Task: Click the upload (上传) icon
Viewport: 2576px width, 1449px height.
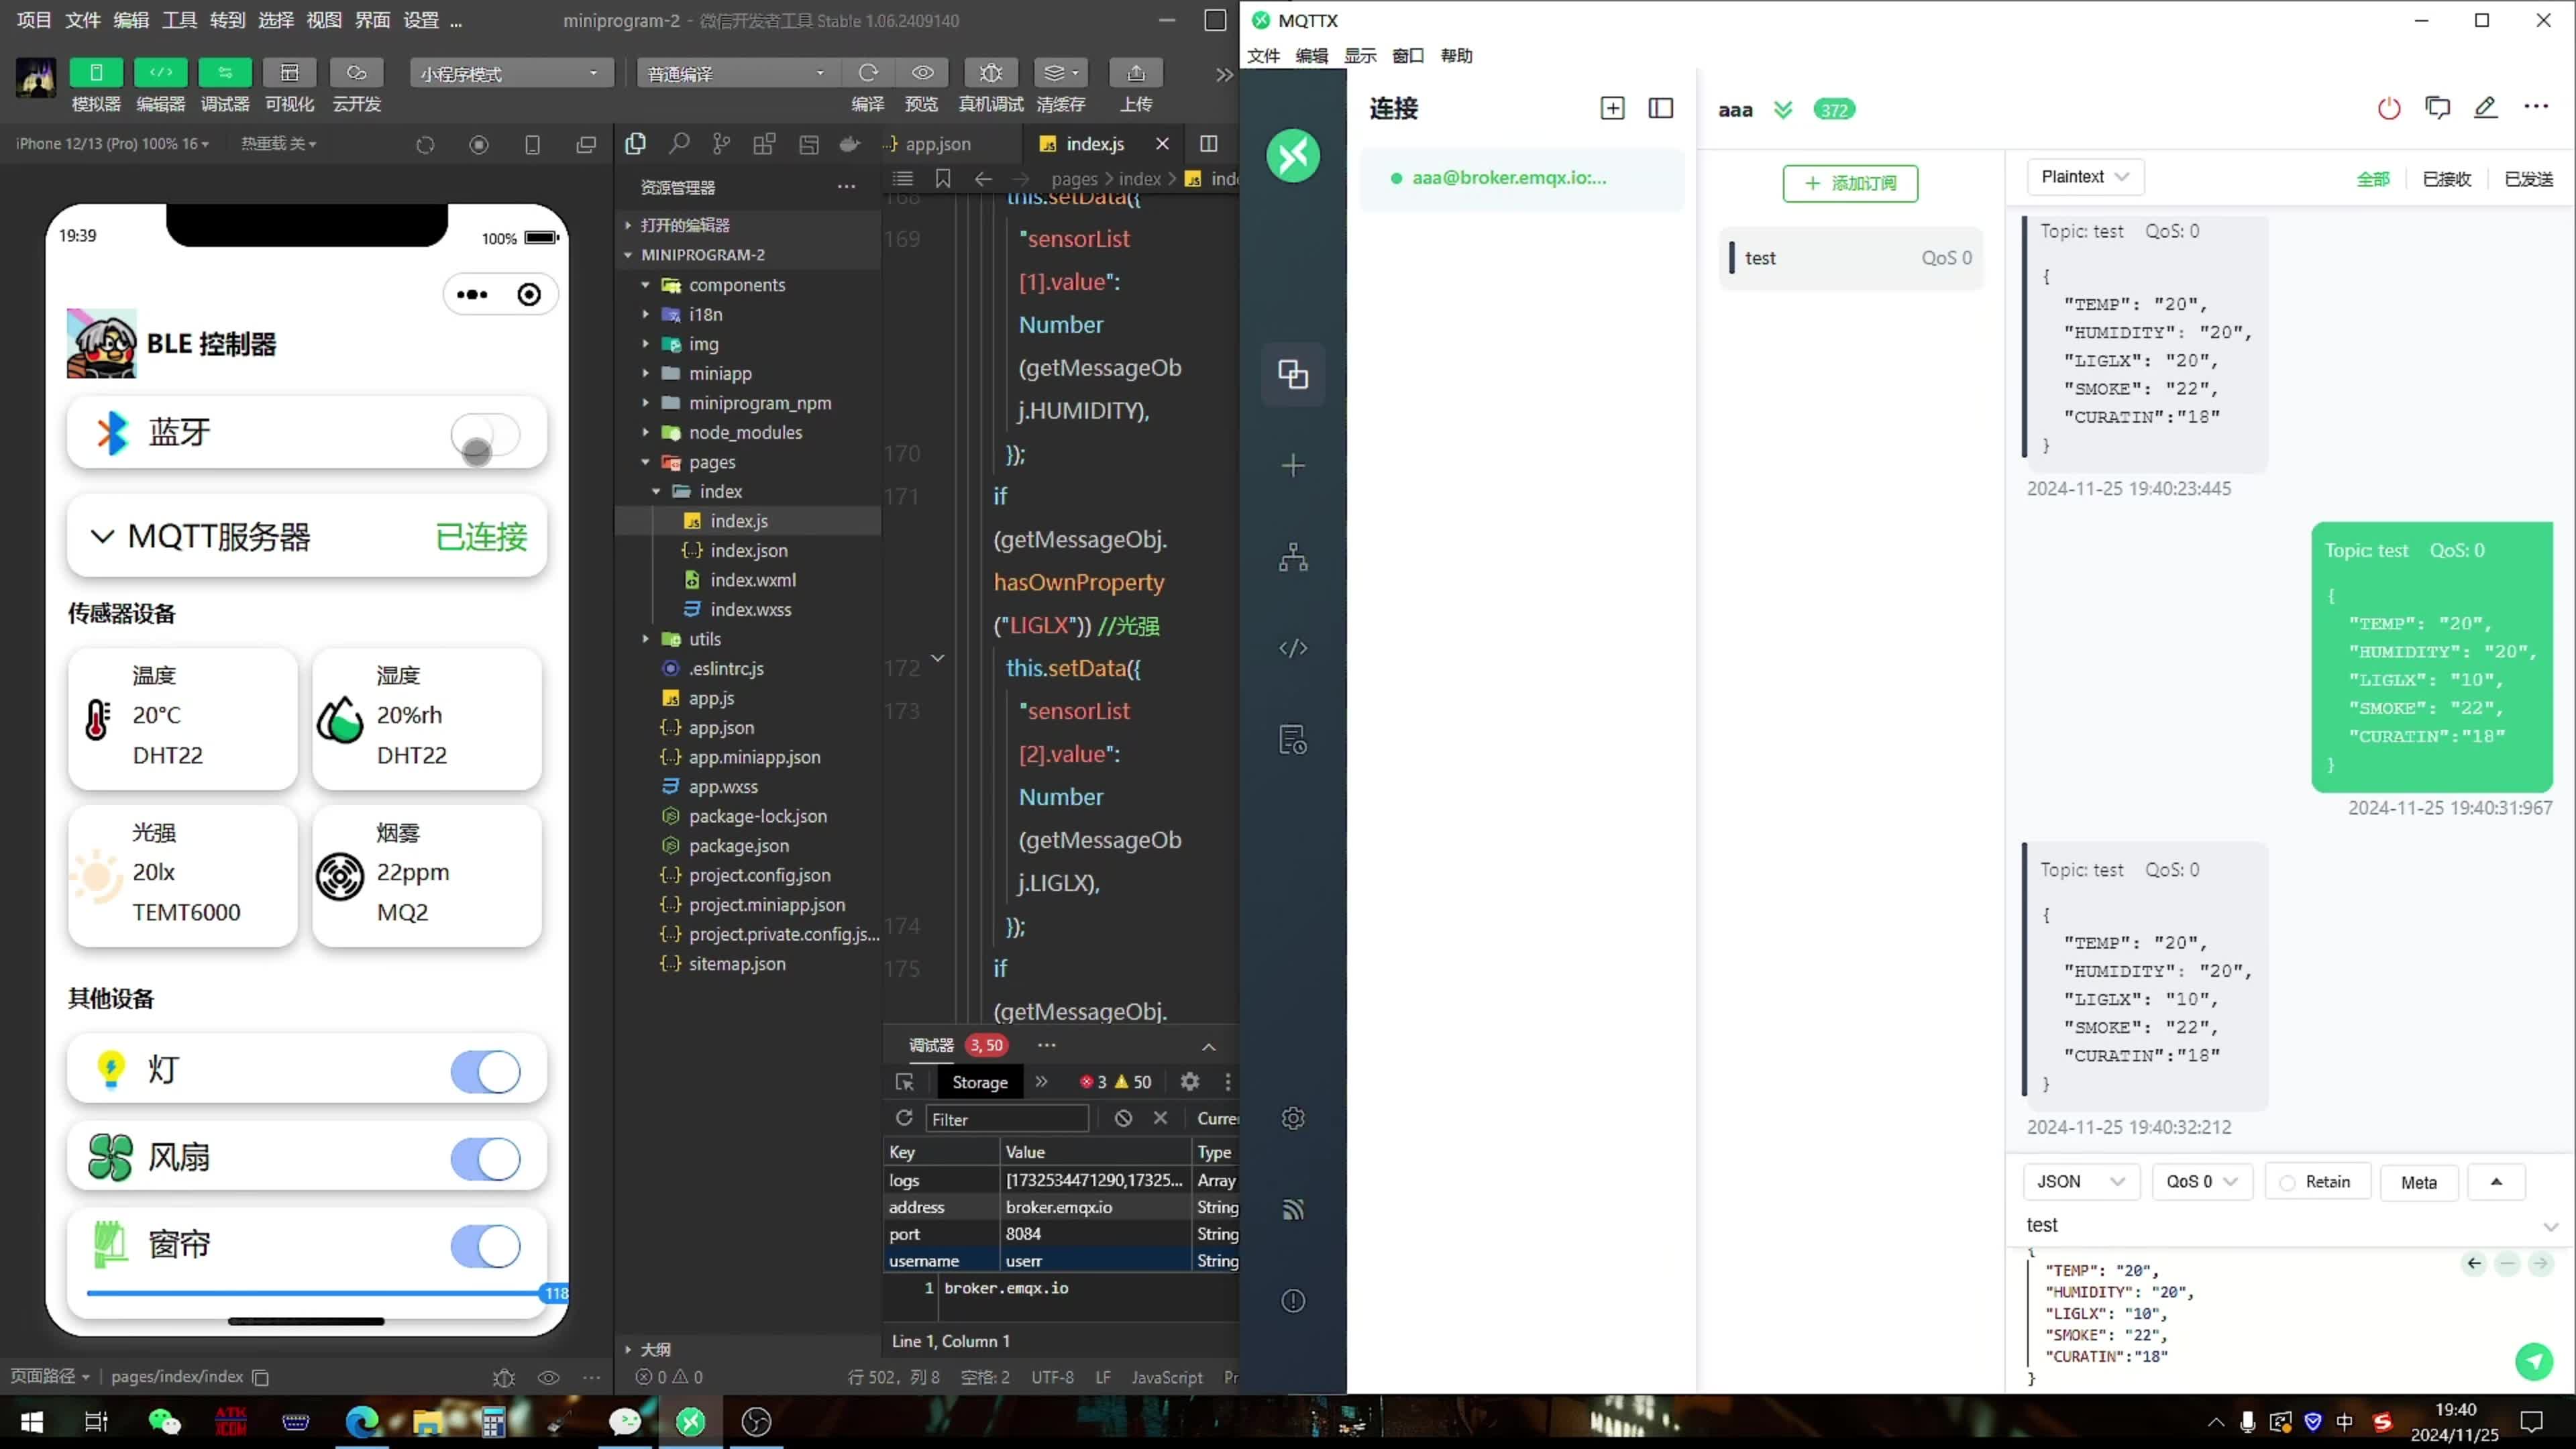Action: tap(1136, 72)
